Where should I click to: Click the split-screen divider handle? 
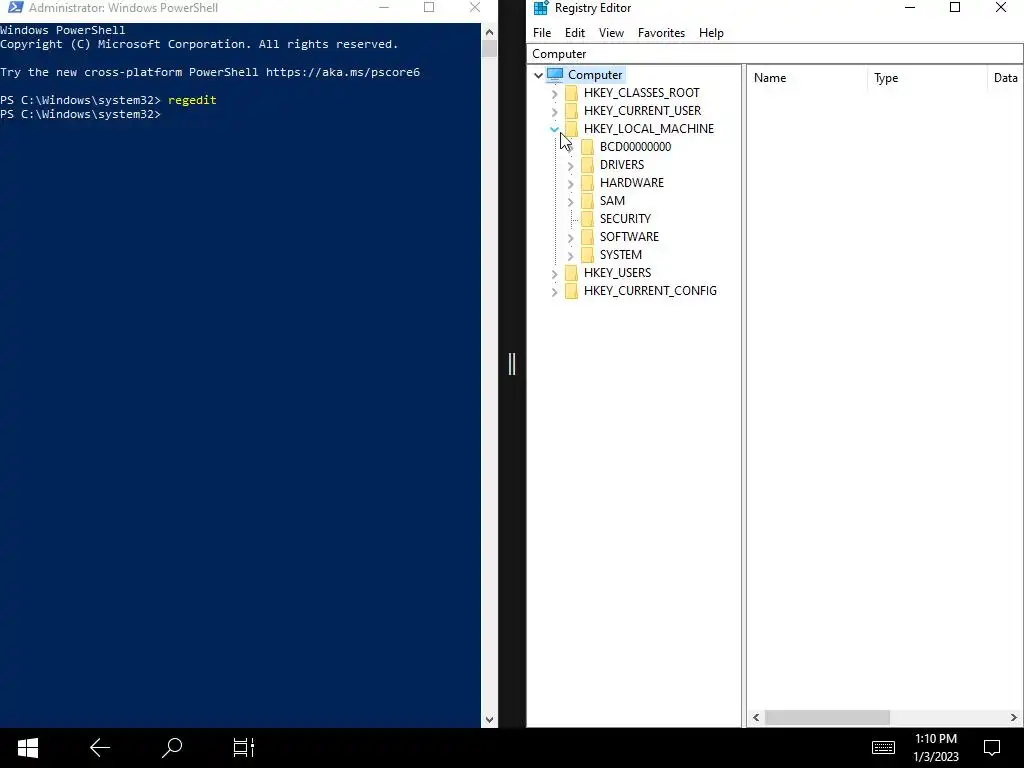512,364
